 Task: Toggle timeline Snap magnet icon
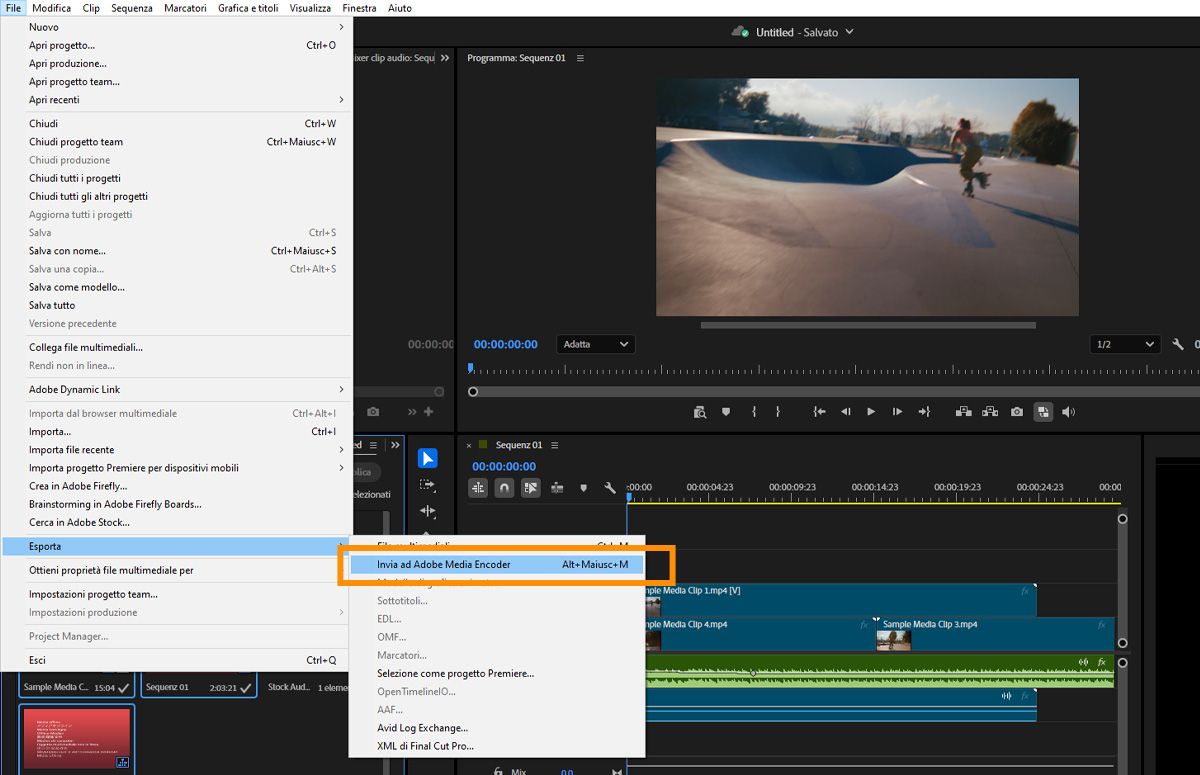(504, 488)
